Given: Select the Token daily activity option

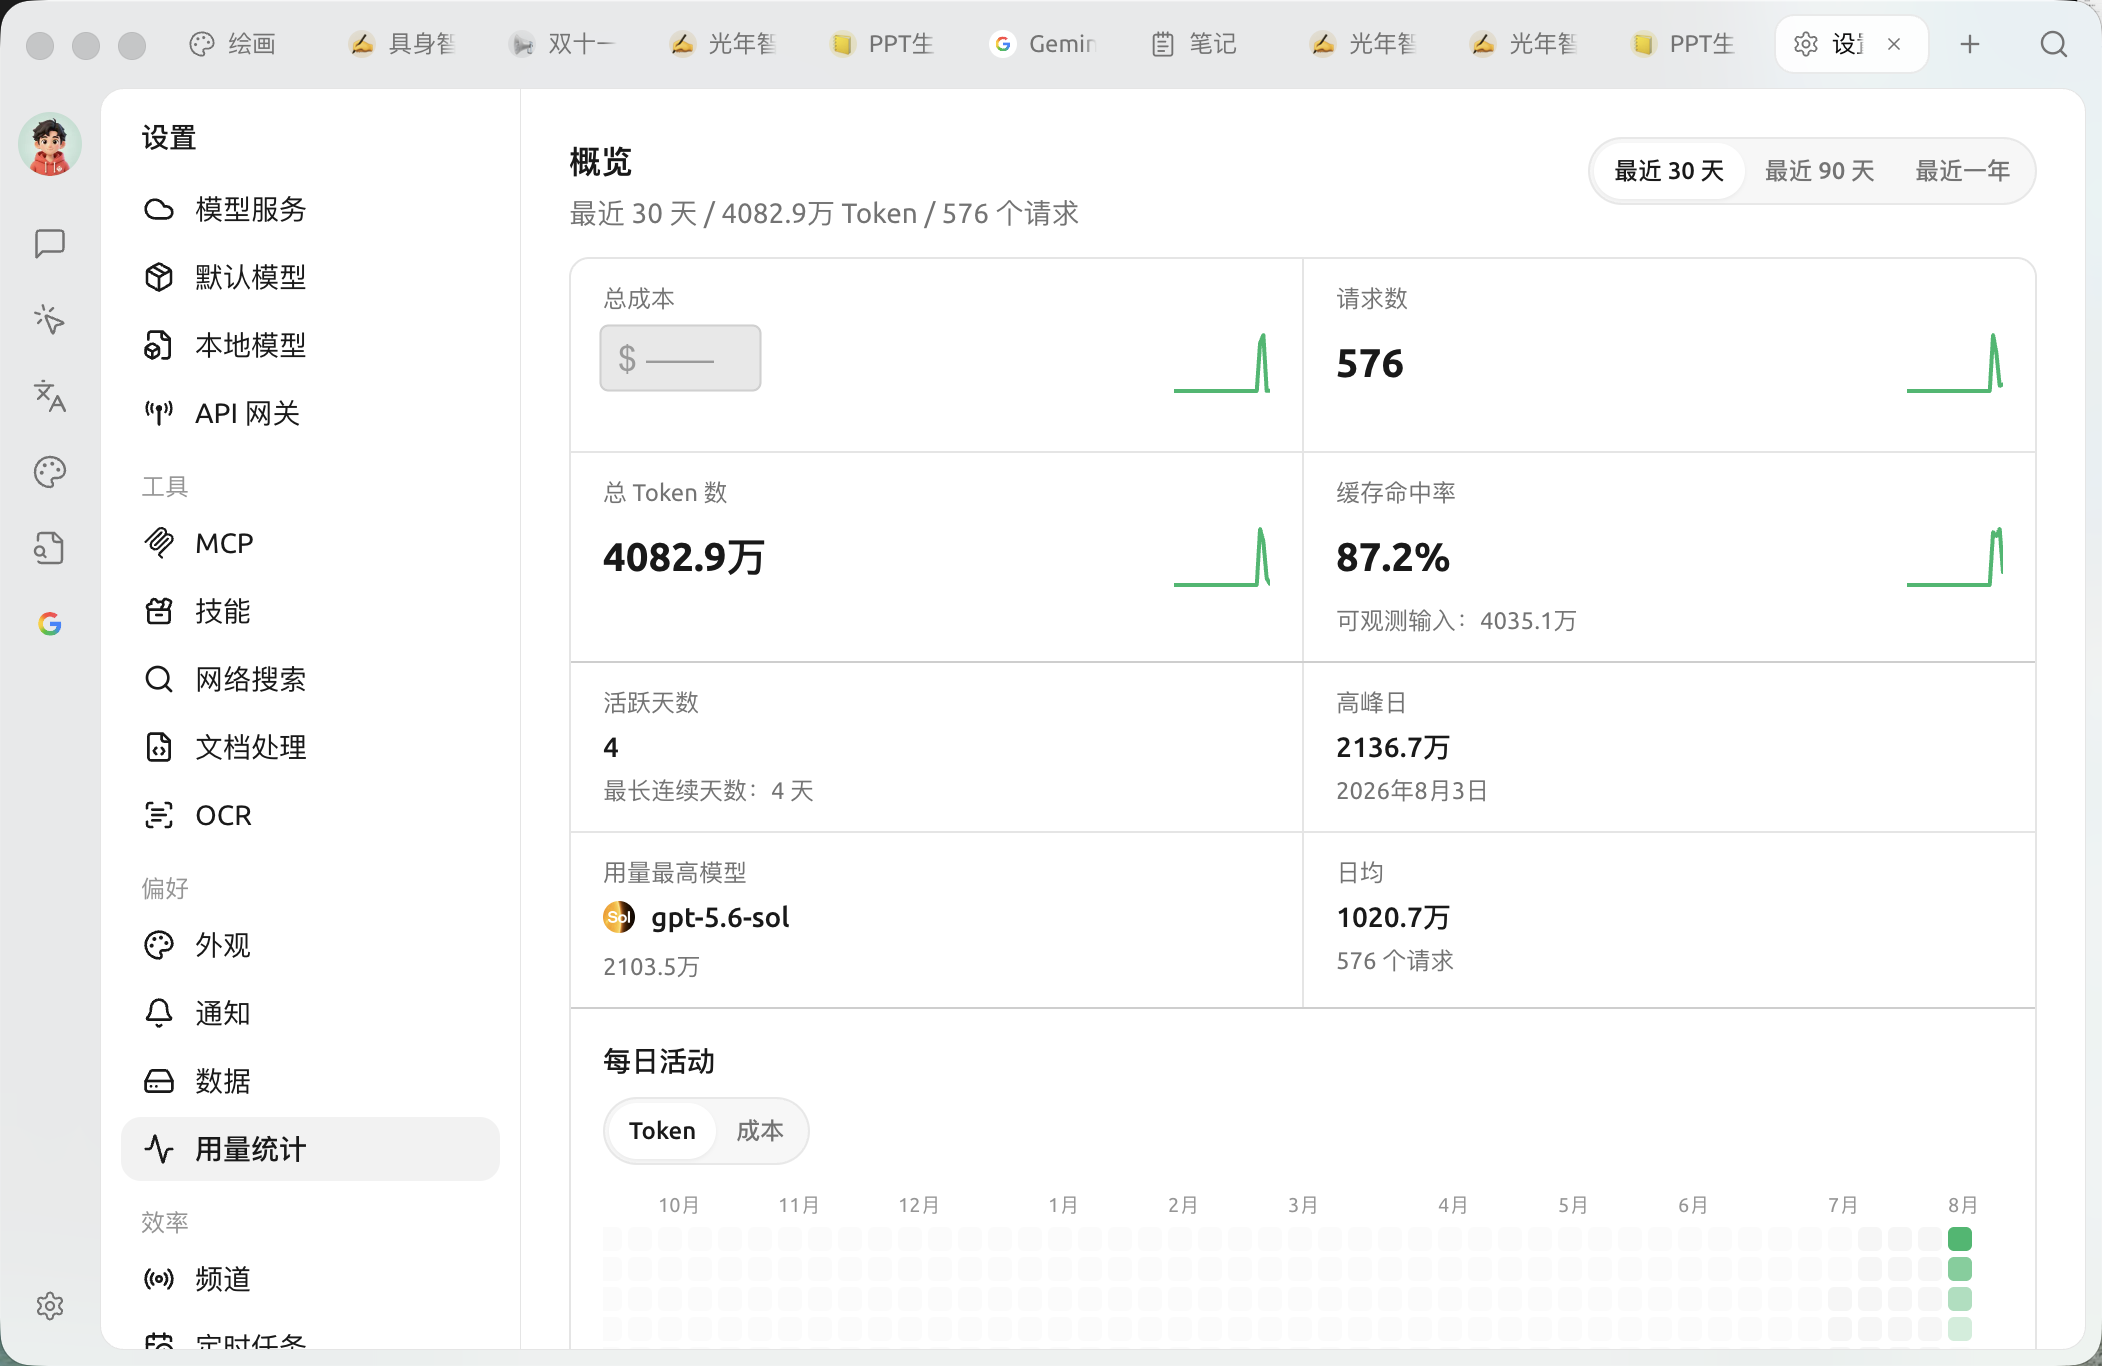Looking at the screenshot, I should [x=662, y=1131].
